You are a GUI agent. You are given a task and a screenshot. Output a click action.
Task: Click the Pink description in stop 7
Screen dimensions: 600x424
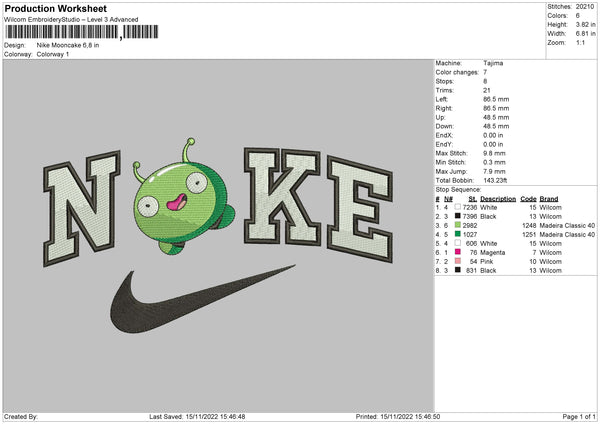tap(486, 261)
